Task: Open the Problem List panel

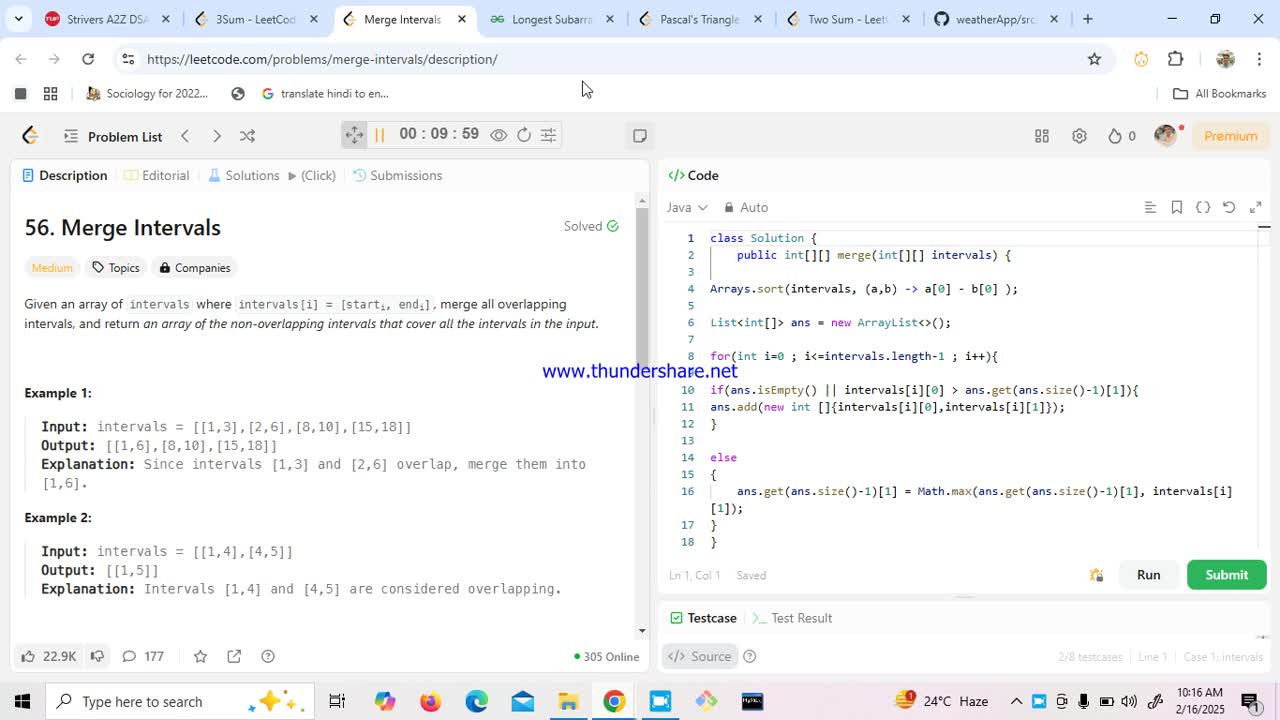Action: coord(112,136)
